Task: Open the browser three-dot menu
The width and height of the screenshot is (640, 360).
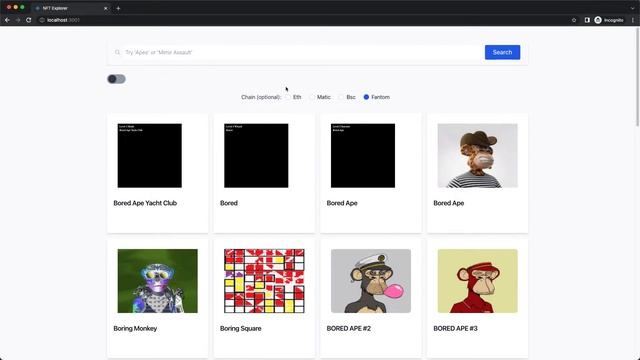Action: tap(633, 20)
